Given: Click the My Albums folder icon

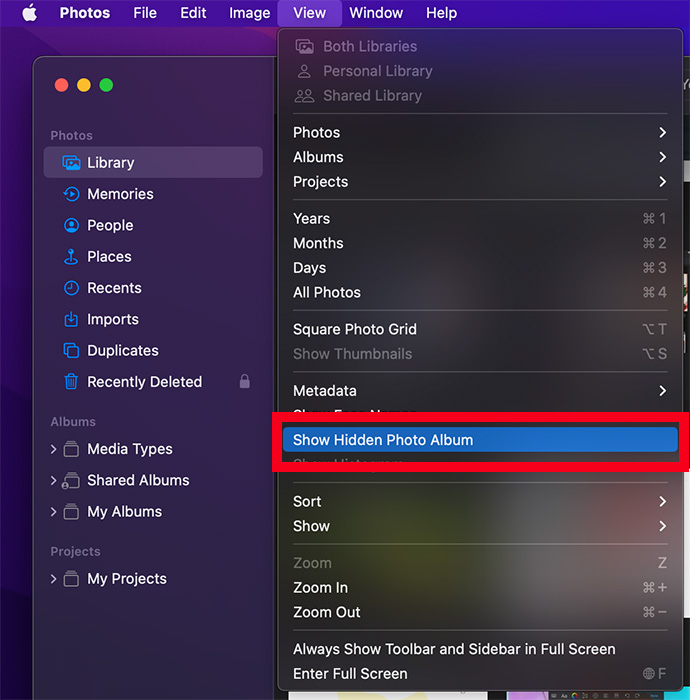Looking at the screenshot, I should (x=71, y=512).
